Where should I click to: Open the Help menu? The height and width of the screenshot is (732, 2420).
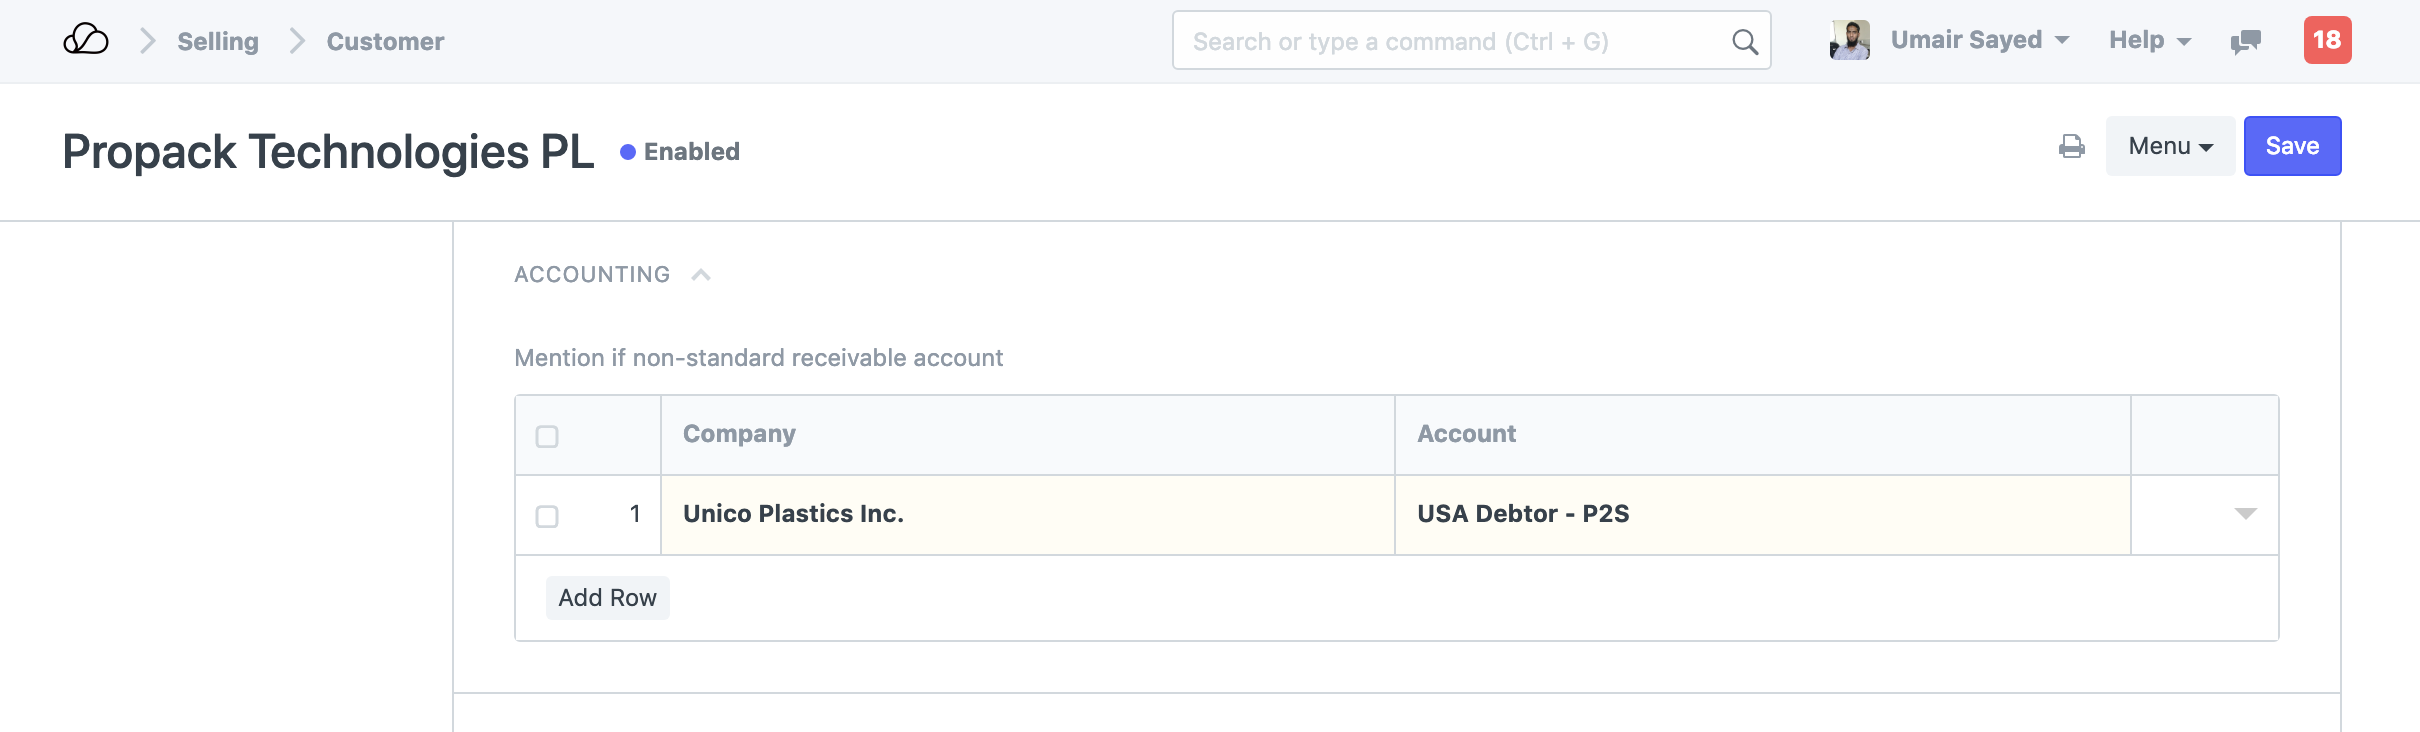click(x=2149, y=41)
